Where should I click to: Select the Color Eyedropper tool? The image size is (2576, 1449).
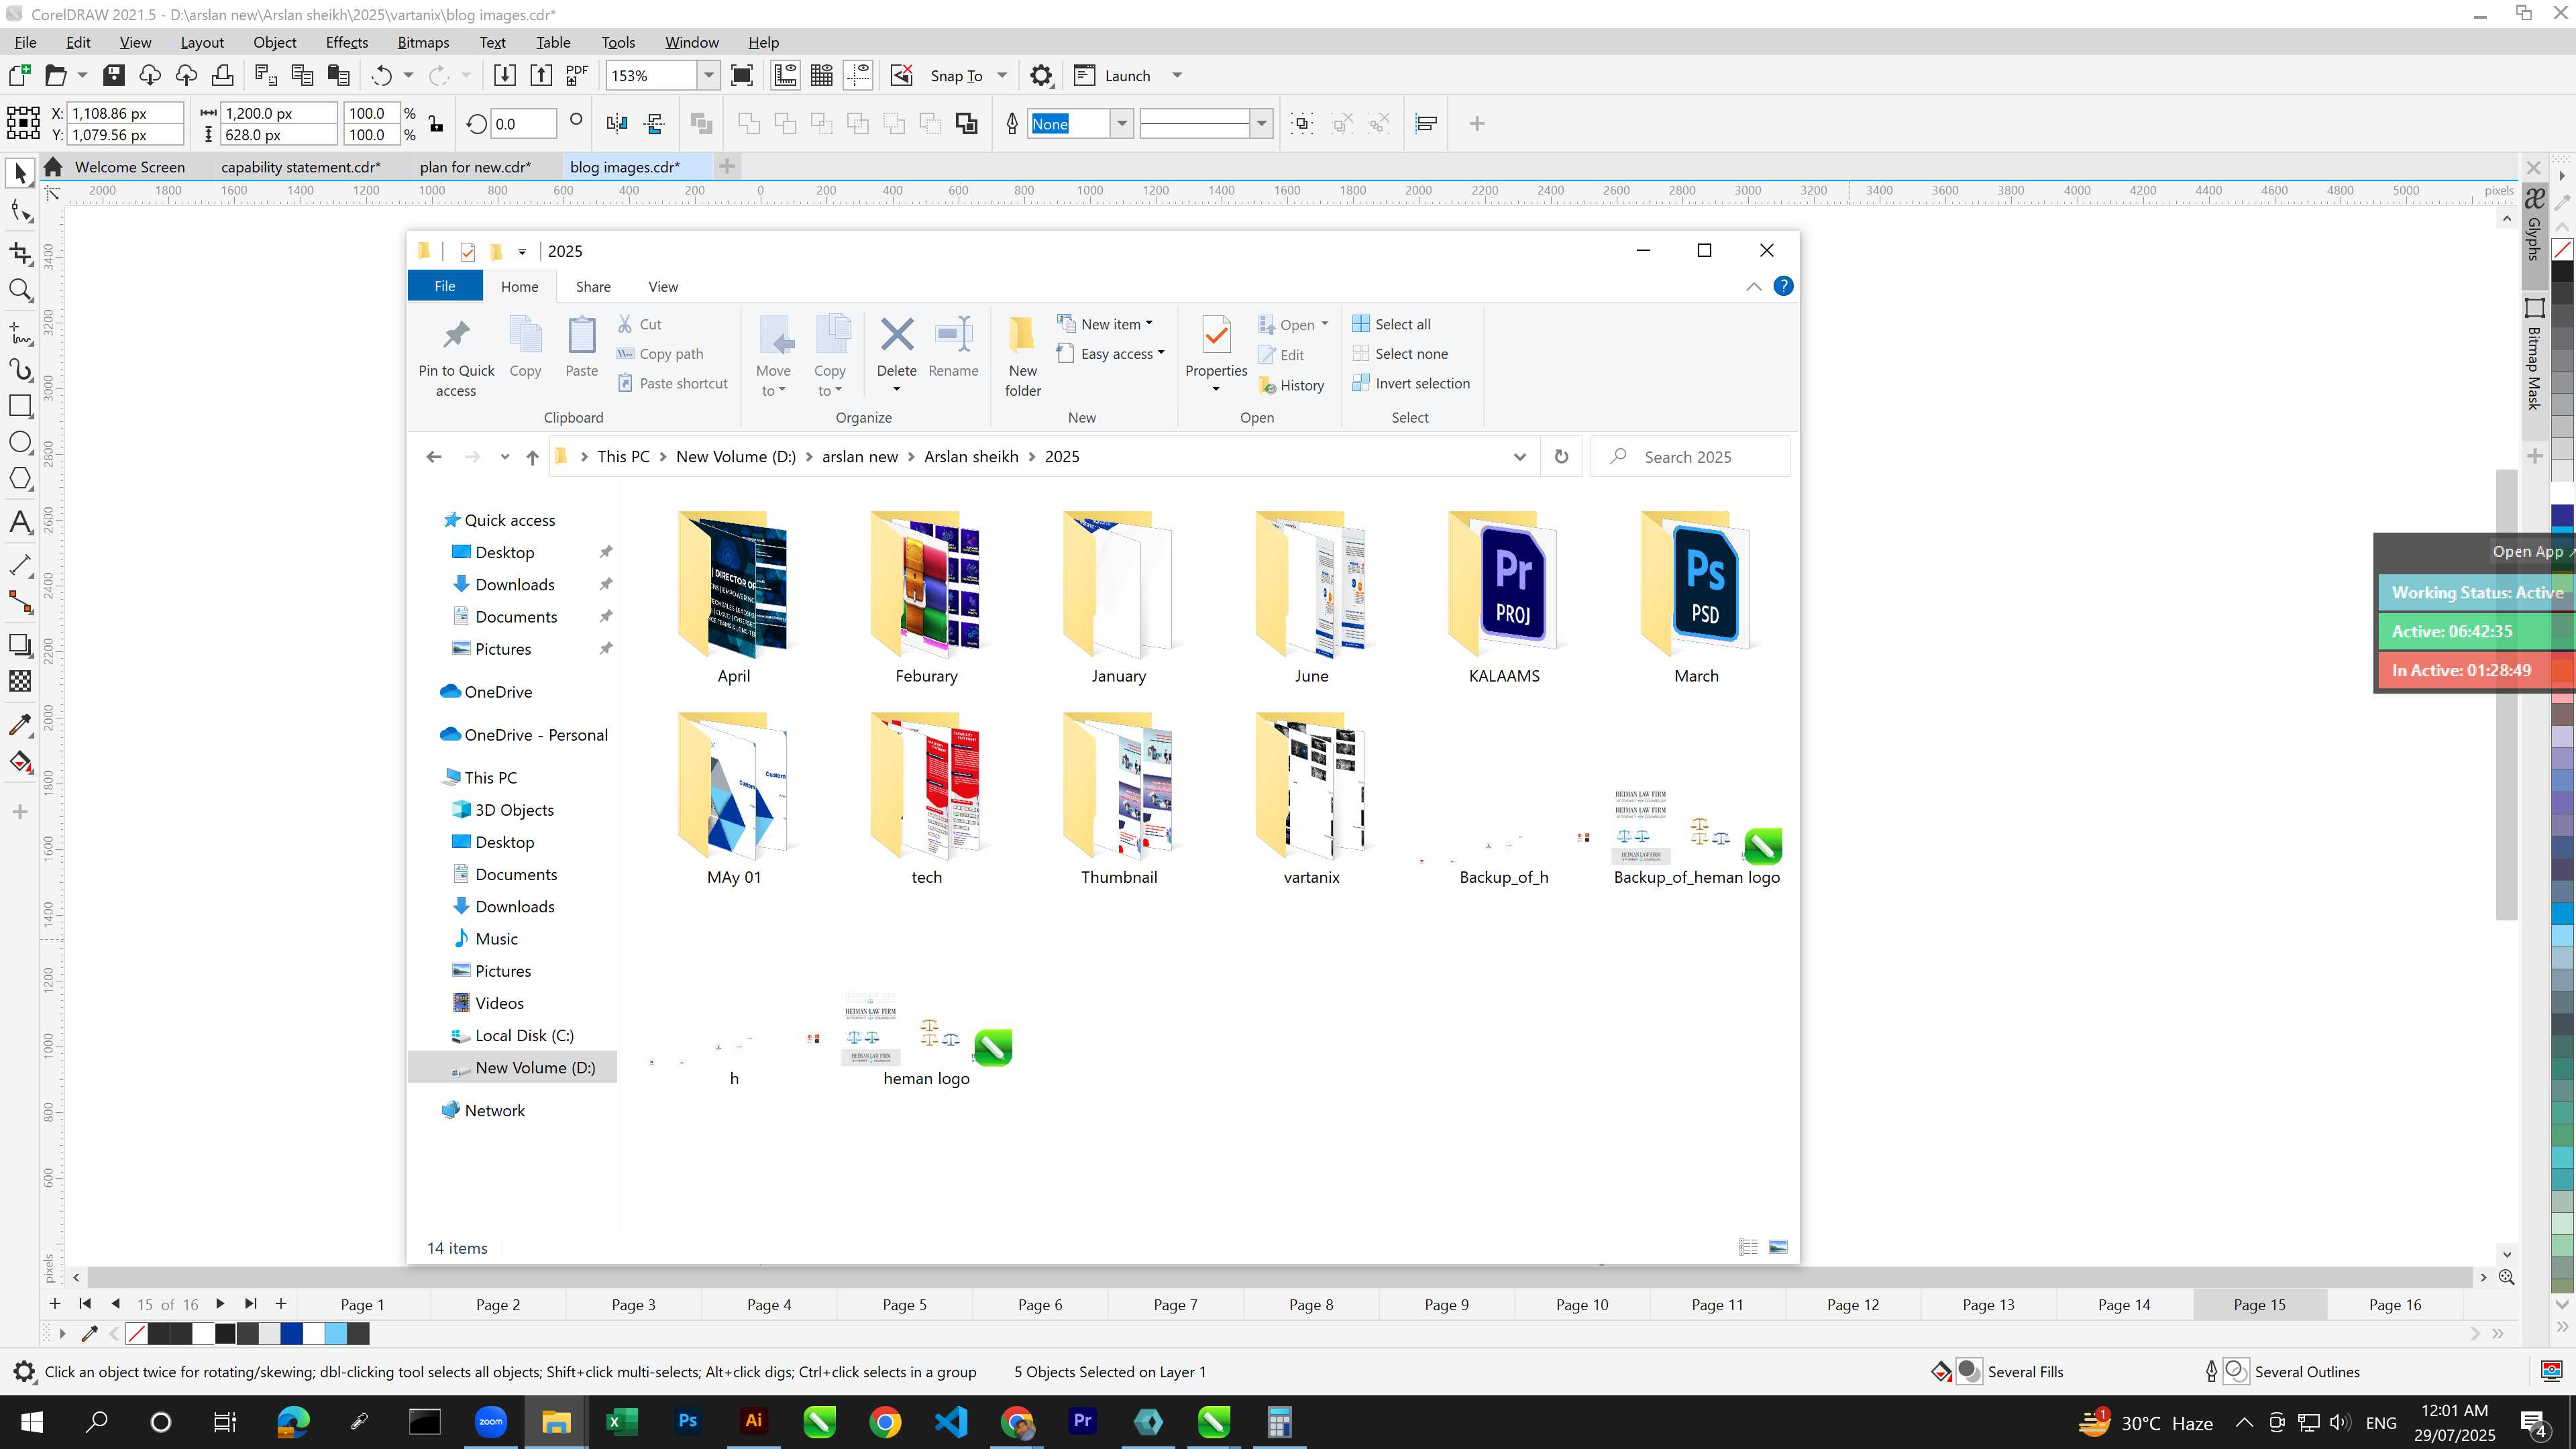click(x=20, y=724)
